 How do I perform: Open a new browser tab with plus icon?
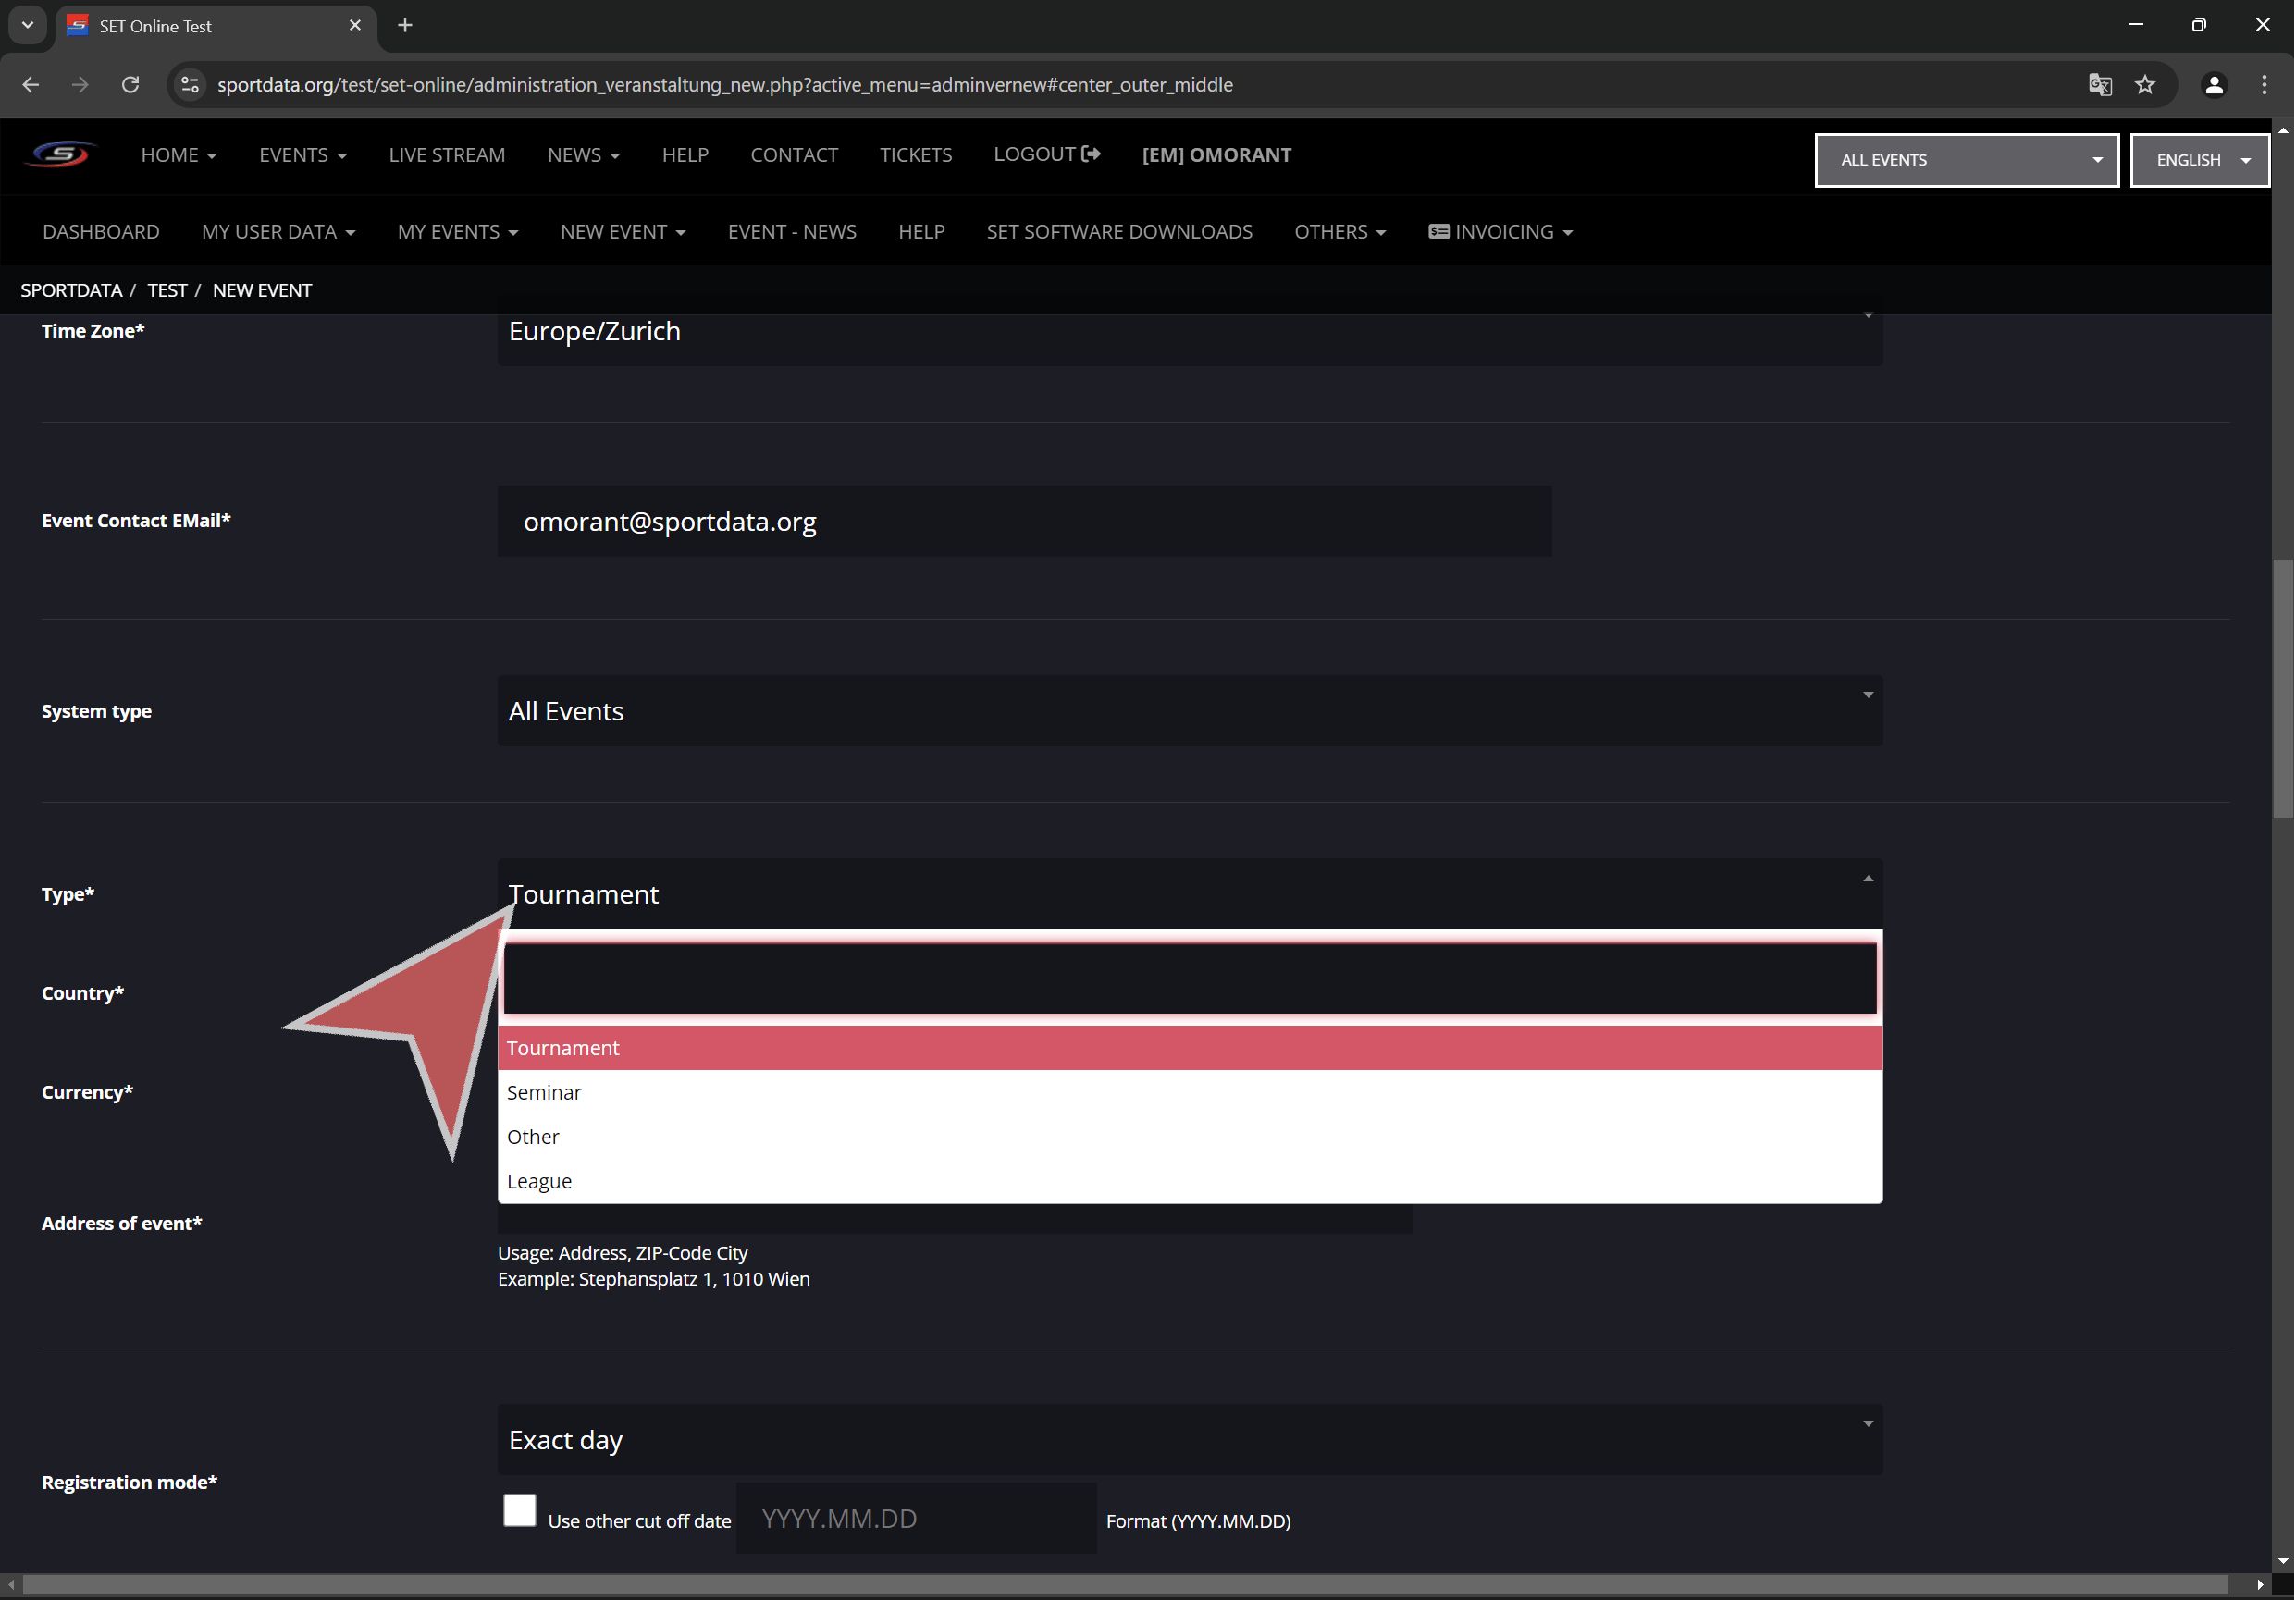[x=405, y=25]
